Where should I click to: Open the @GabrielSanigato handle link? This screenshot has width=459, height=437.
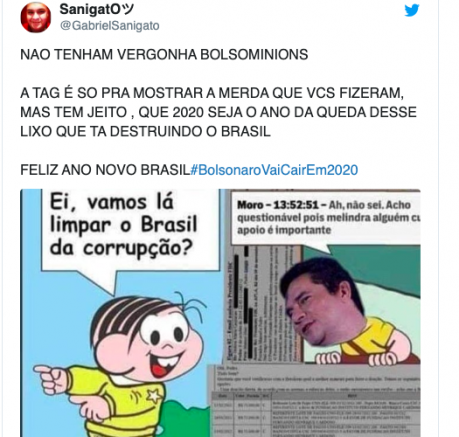click(110, 26)
